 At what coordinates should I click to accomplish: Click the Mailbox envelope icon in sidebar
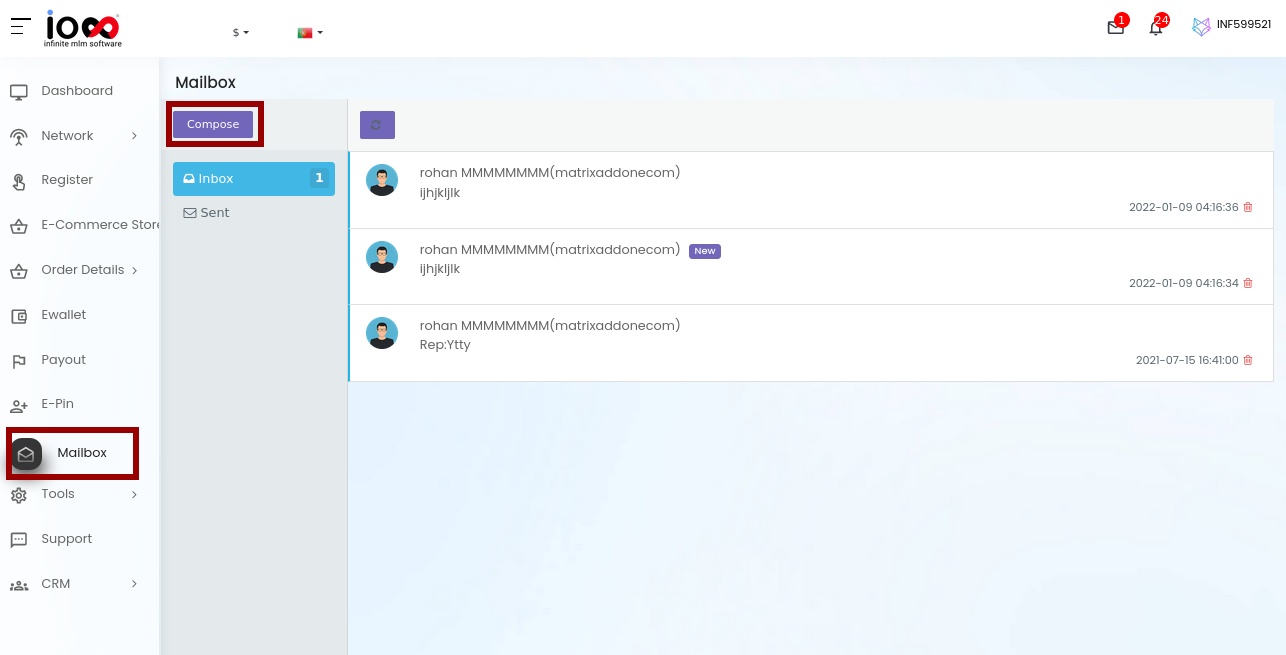click(26, 454)
